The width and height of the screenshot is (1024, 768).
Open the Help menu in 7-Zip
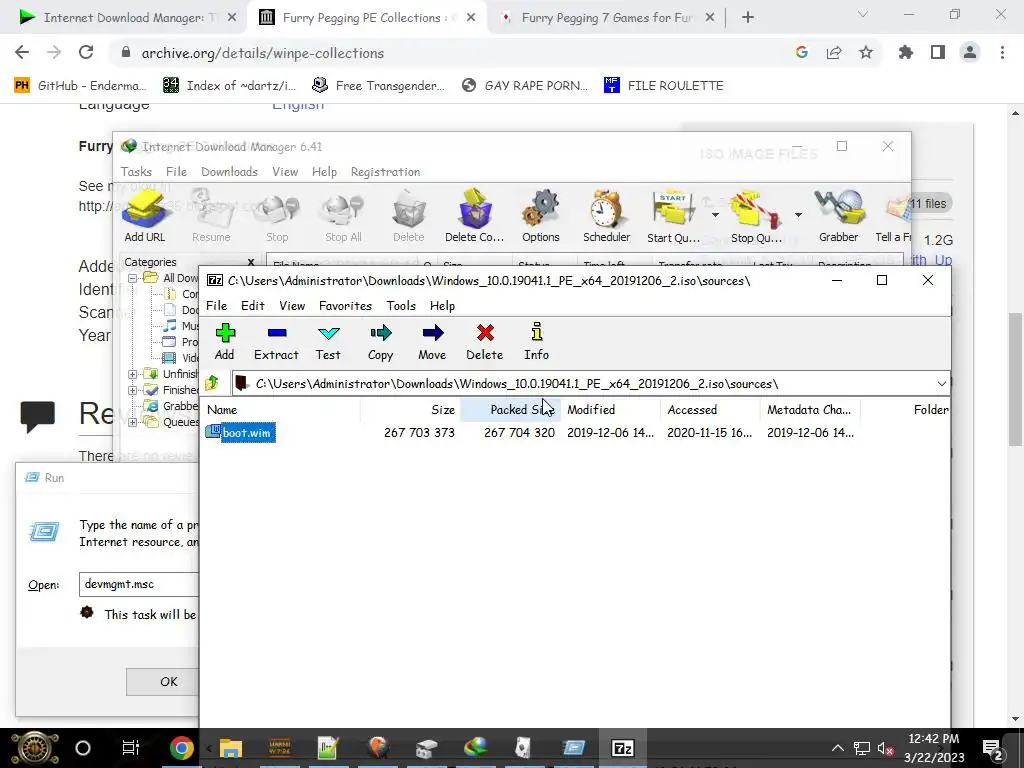(442, 306)
